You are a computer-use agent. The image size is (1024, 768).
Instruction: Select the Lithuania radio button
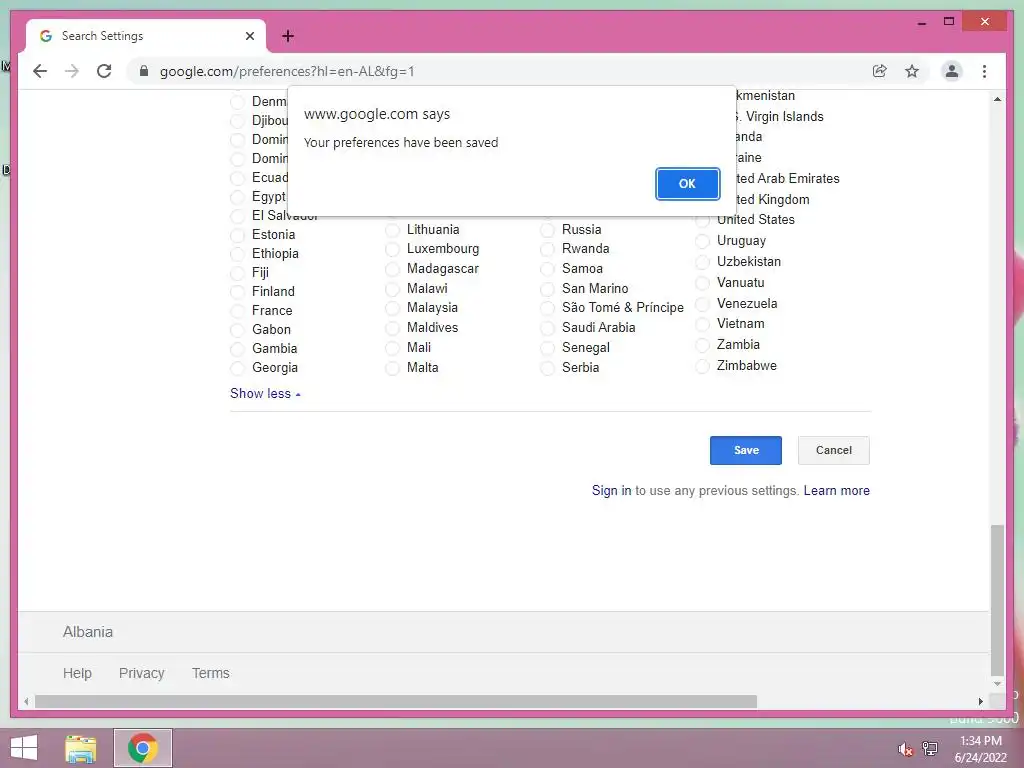[x=392, y=230]
